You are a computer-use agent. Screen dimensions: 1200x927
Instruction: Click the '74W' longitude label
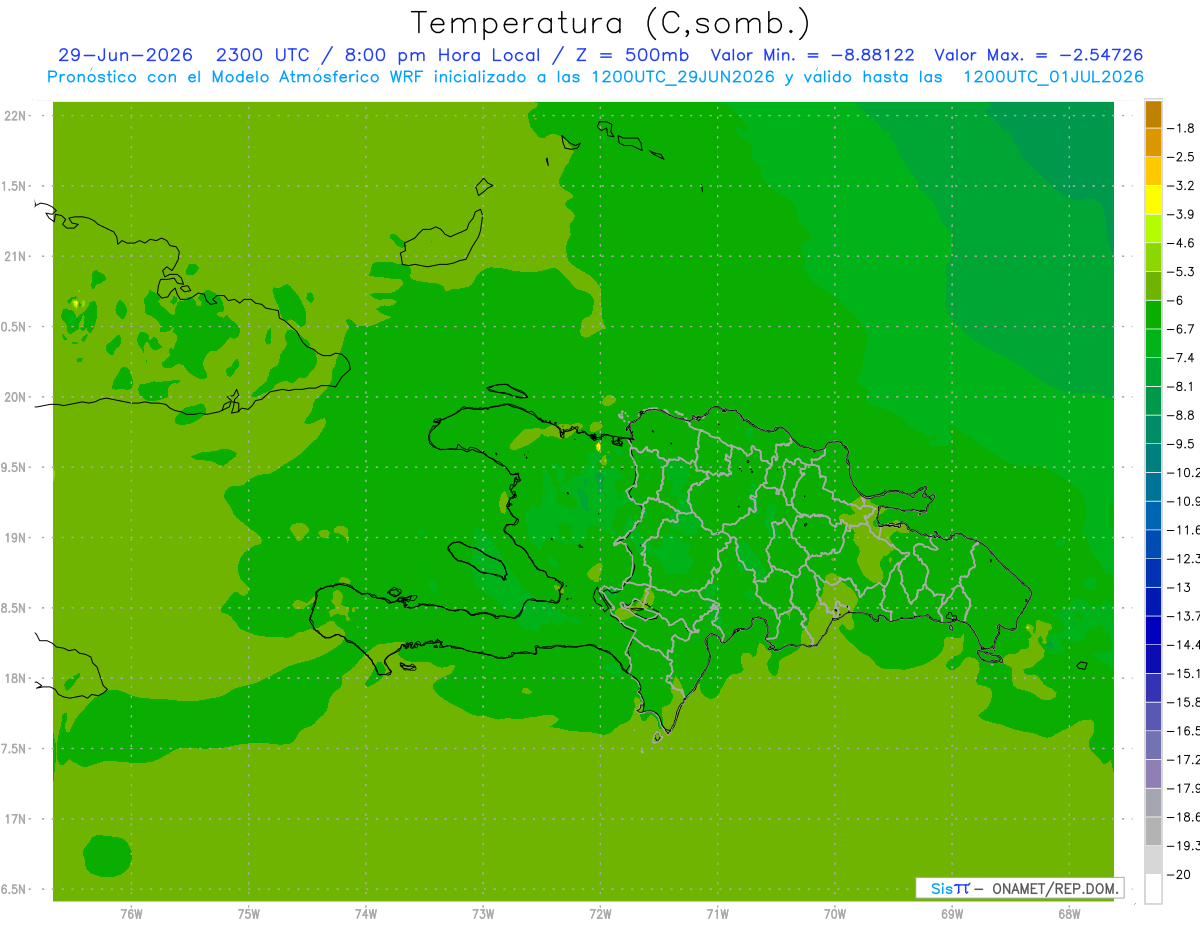point(366,915)
